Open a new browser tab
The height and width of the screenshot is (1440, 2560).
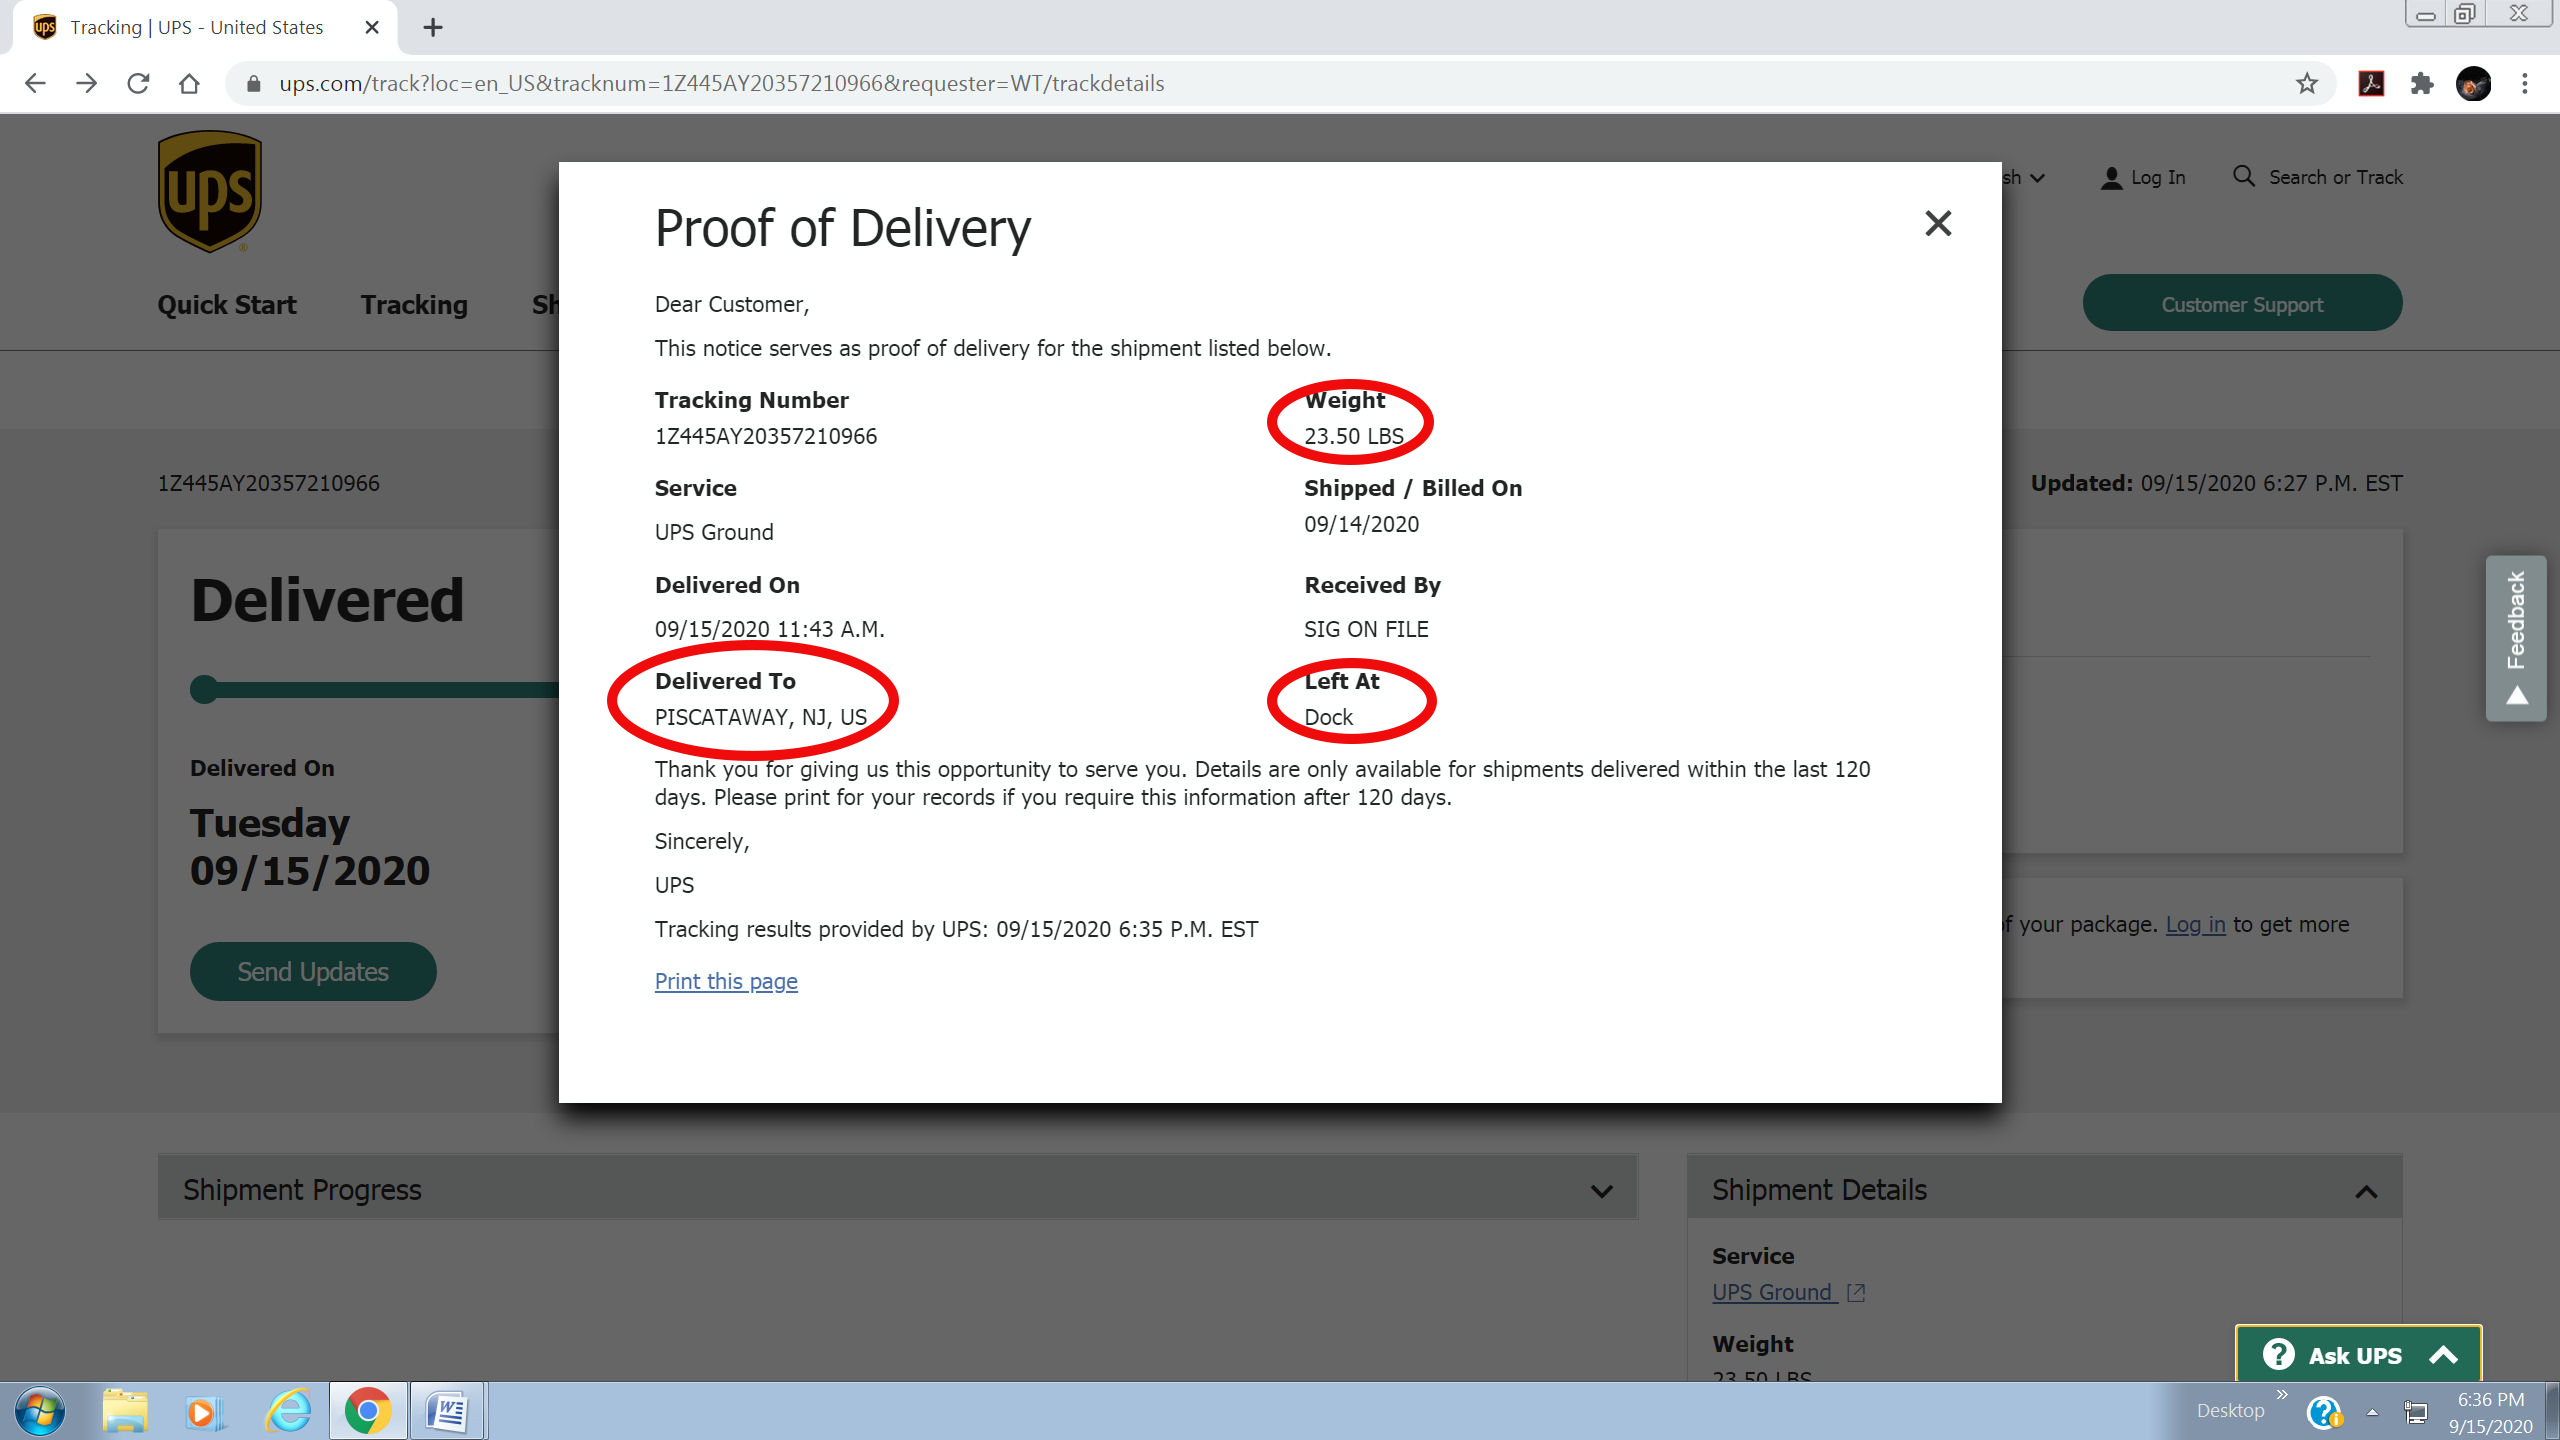tap(433, 27)
